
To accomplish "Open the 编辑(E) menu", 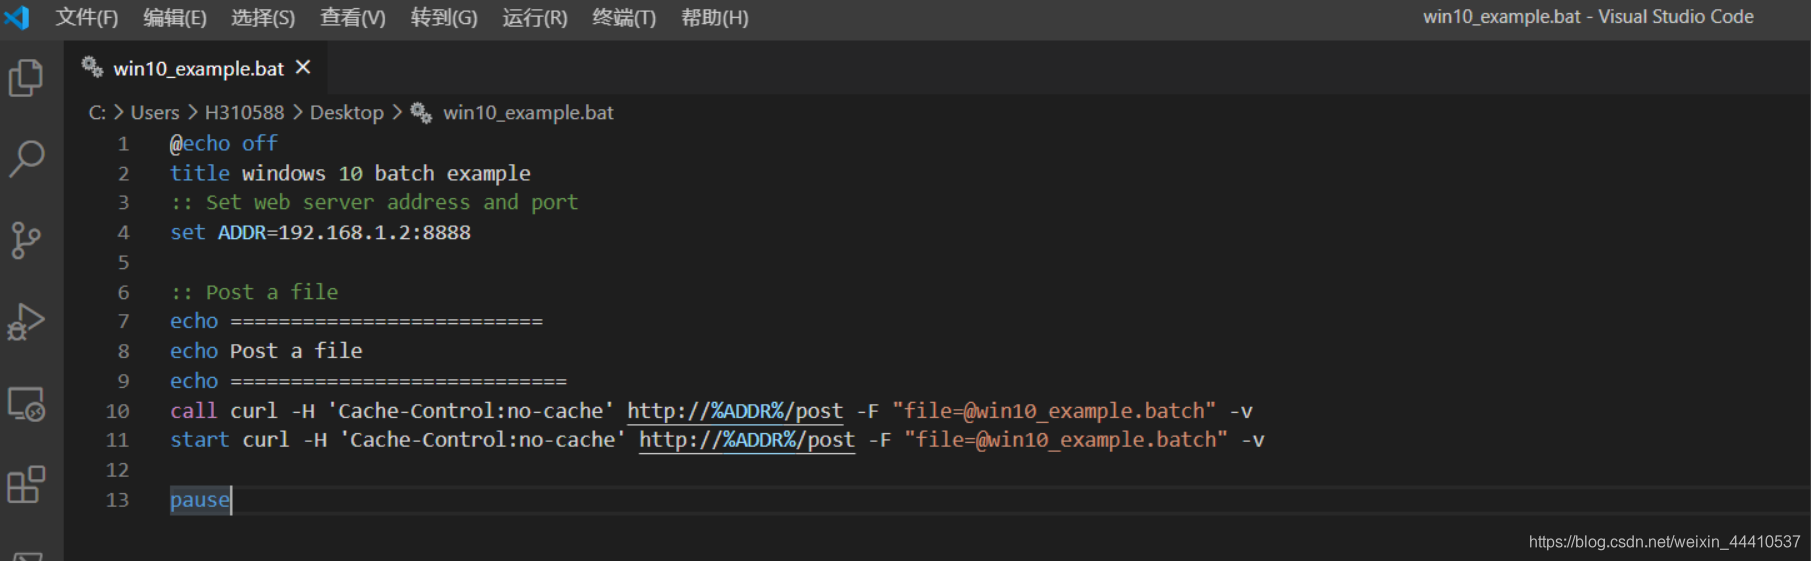I will point(175,18).
